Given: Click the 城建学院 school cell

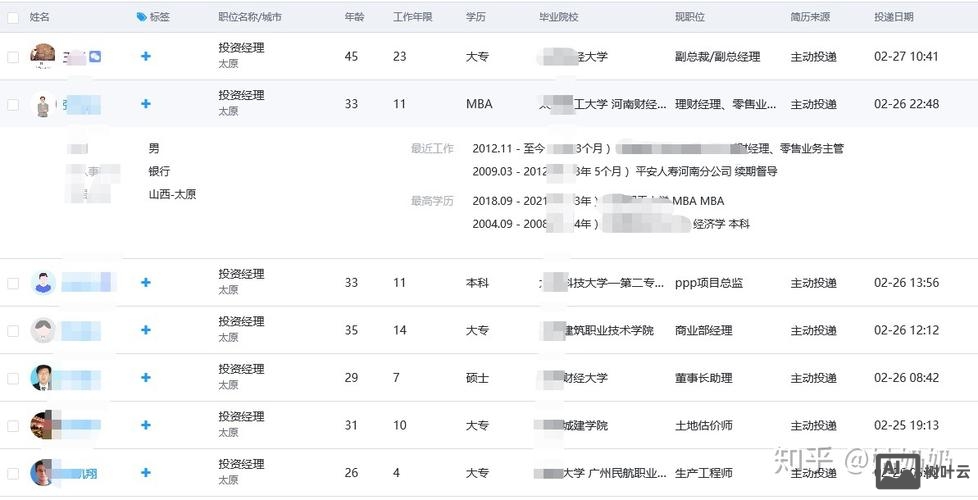Looking at the screenshot, I should [586, 425].
